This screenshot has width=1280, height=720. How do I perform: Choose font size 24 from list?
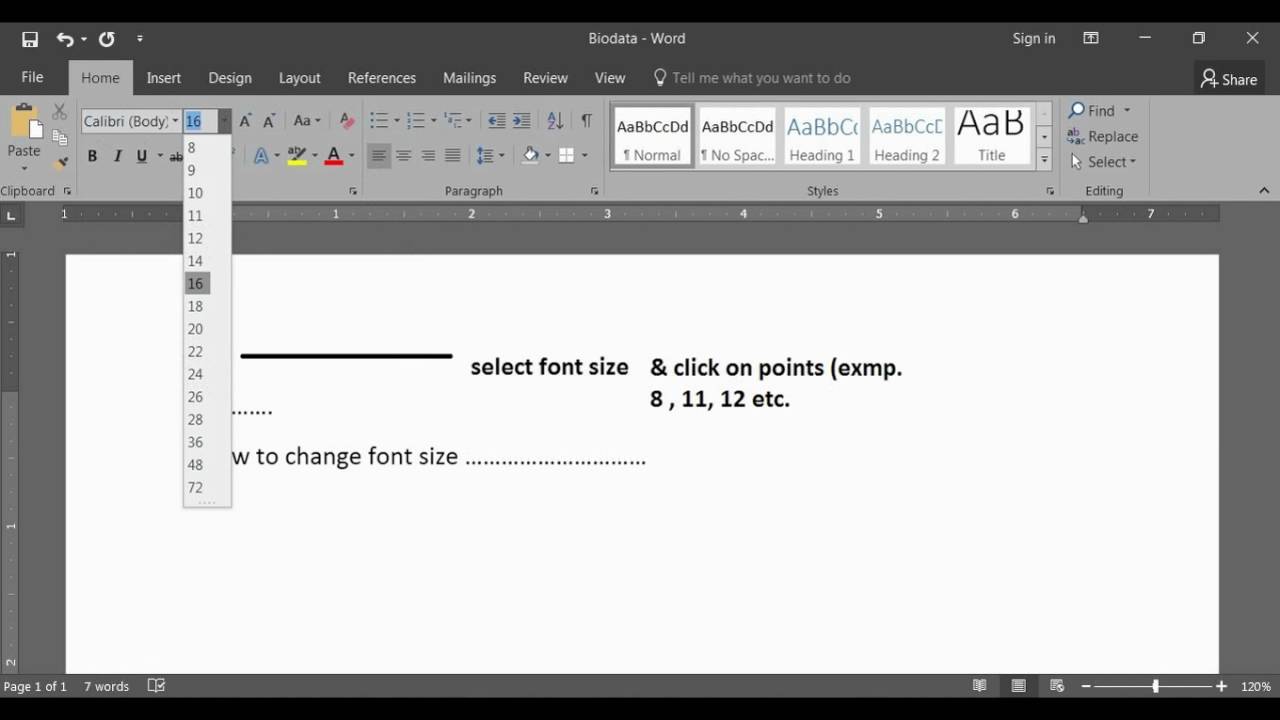pos(195,374)
